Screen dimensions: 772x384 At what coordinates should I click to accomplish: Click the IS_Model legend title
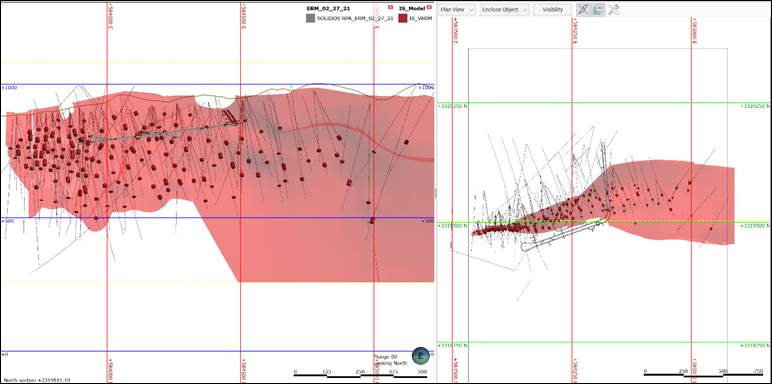pos(414,8)
